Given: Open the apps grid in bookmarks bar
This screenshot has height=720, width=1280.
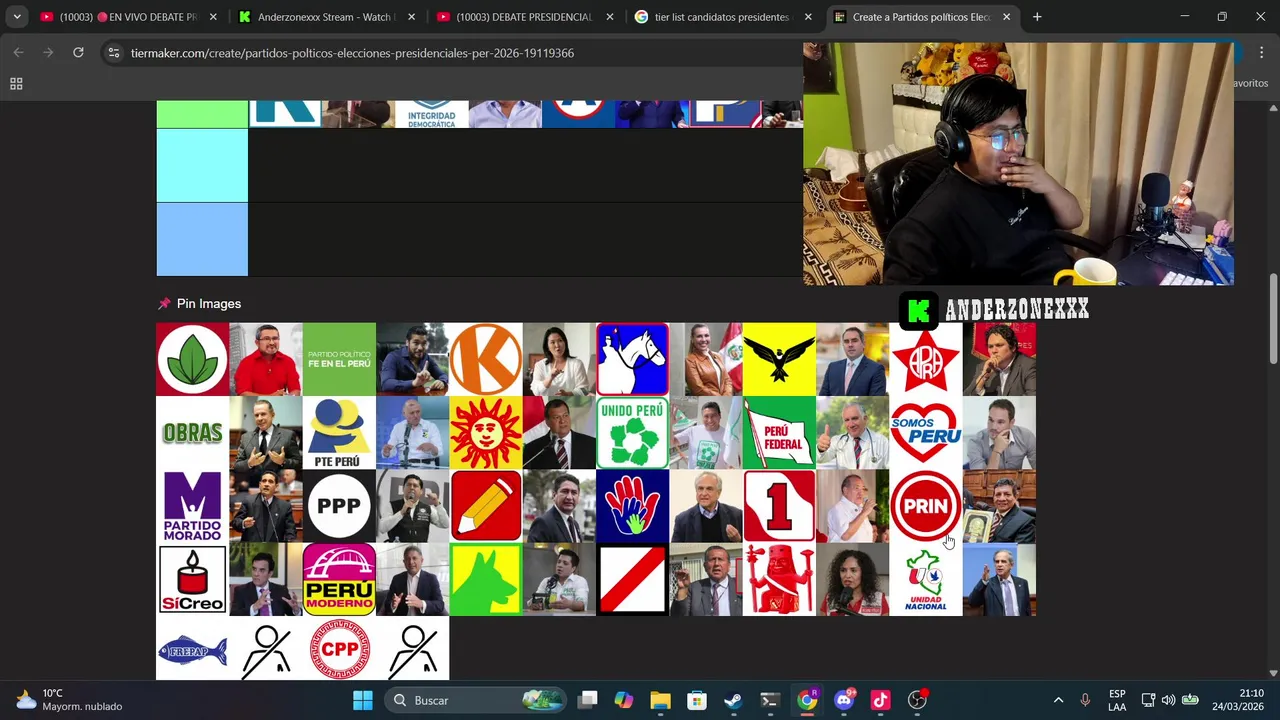Looking at the screenshot, I should coord(16,84).
